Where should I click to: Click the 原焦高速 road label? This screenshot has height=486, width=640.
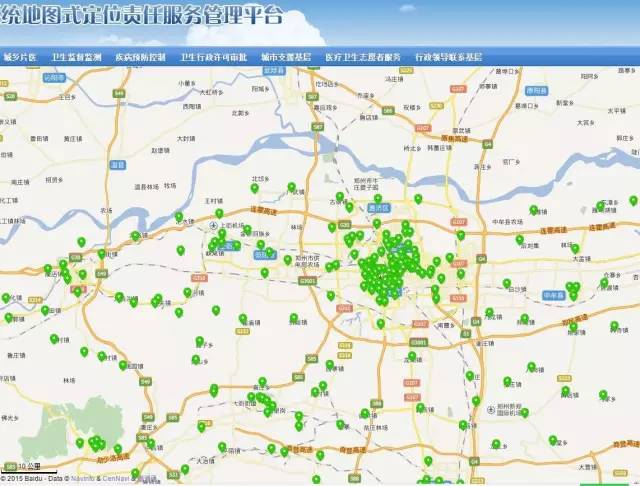pos(454,139)
